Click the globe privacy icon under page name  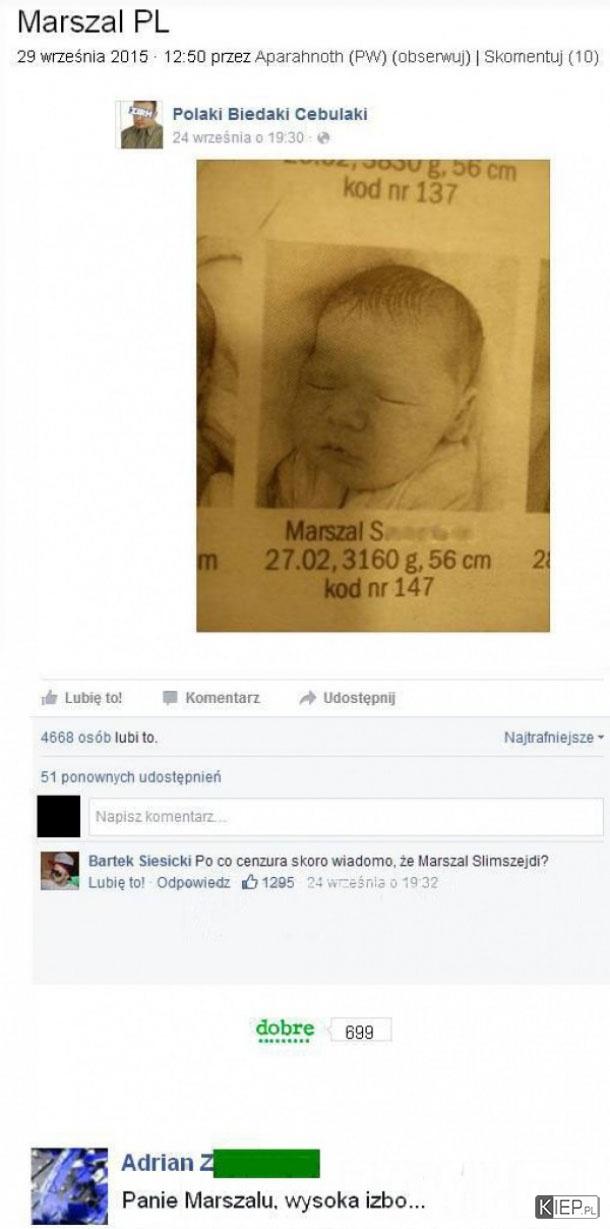322,138
